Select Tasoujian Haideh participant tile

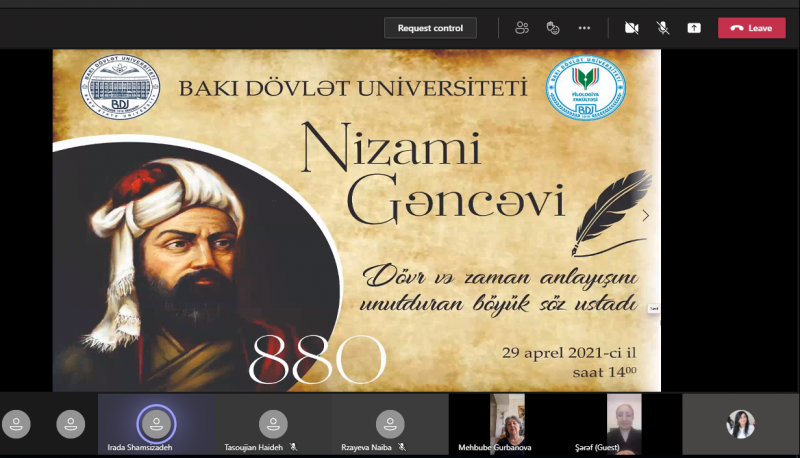(x=273, y=424)
